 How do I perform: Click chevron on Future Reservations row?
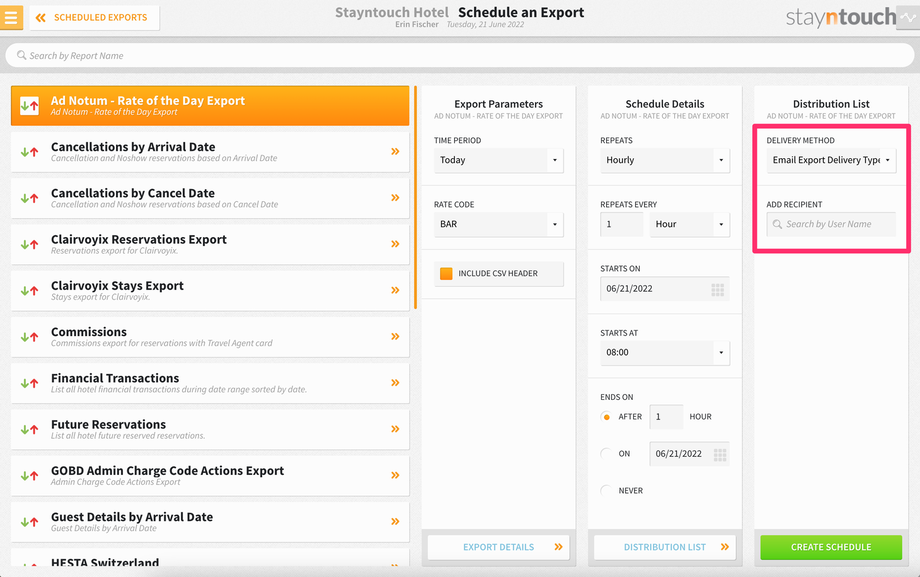(x=395, y=429)
